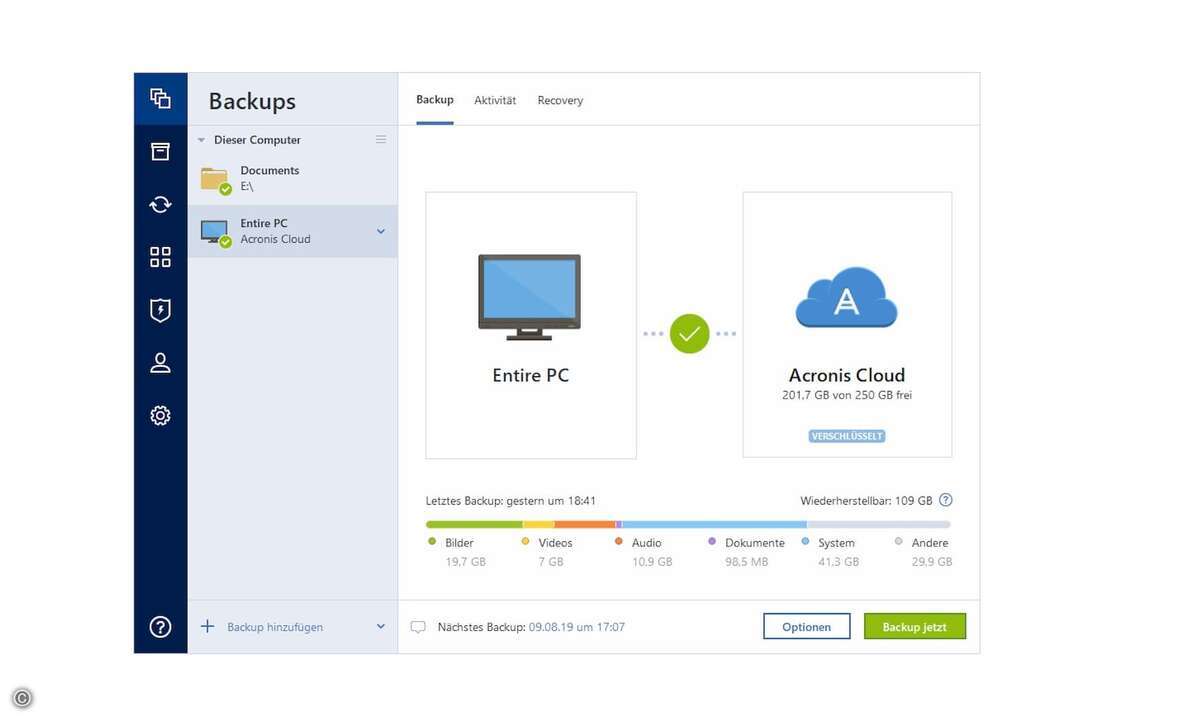Open the Tools grid icon
The width and height of the screenshot is (1200, 720).
pos(160,257)
